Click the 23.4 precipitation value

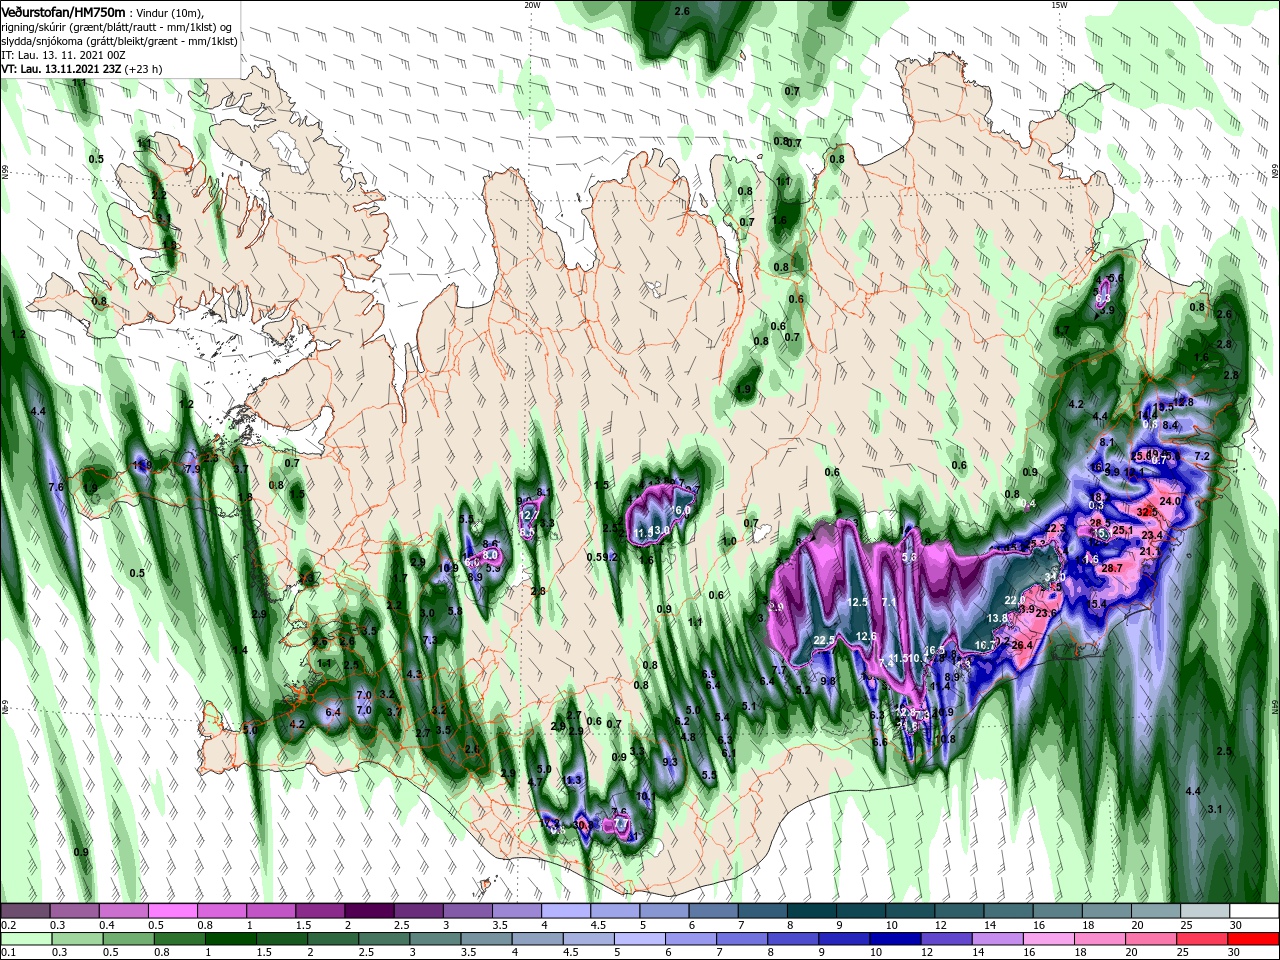(x=1151, y=536)
